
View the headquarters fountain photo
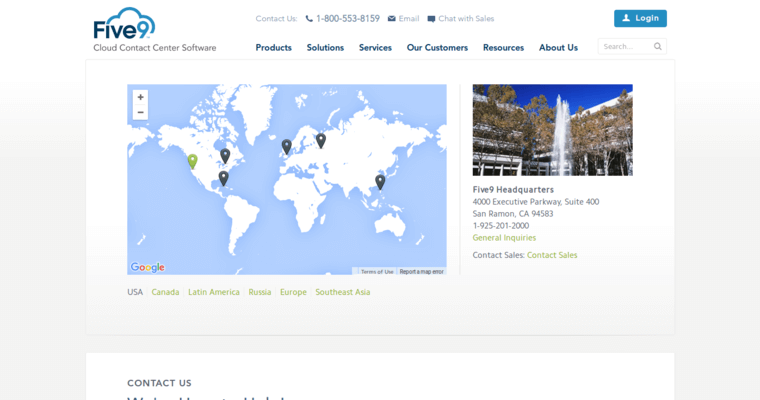pyautogui.click(x=552, y=130)
